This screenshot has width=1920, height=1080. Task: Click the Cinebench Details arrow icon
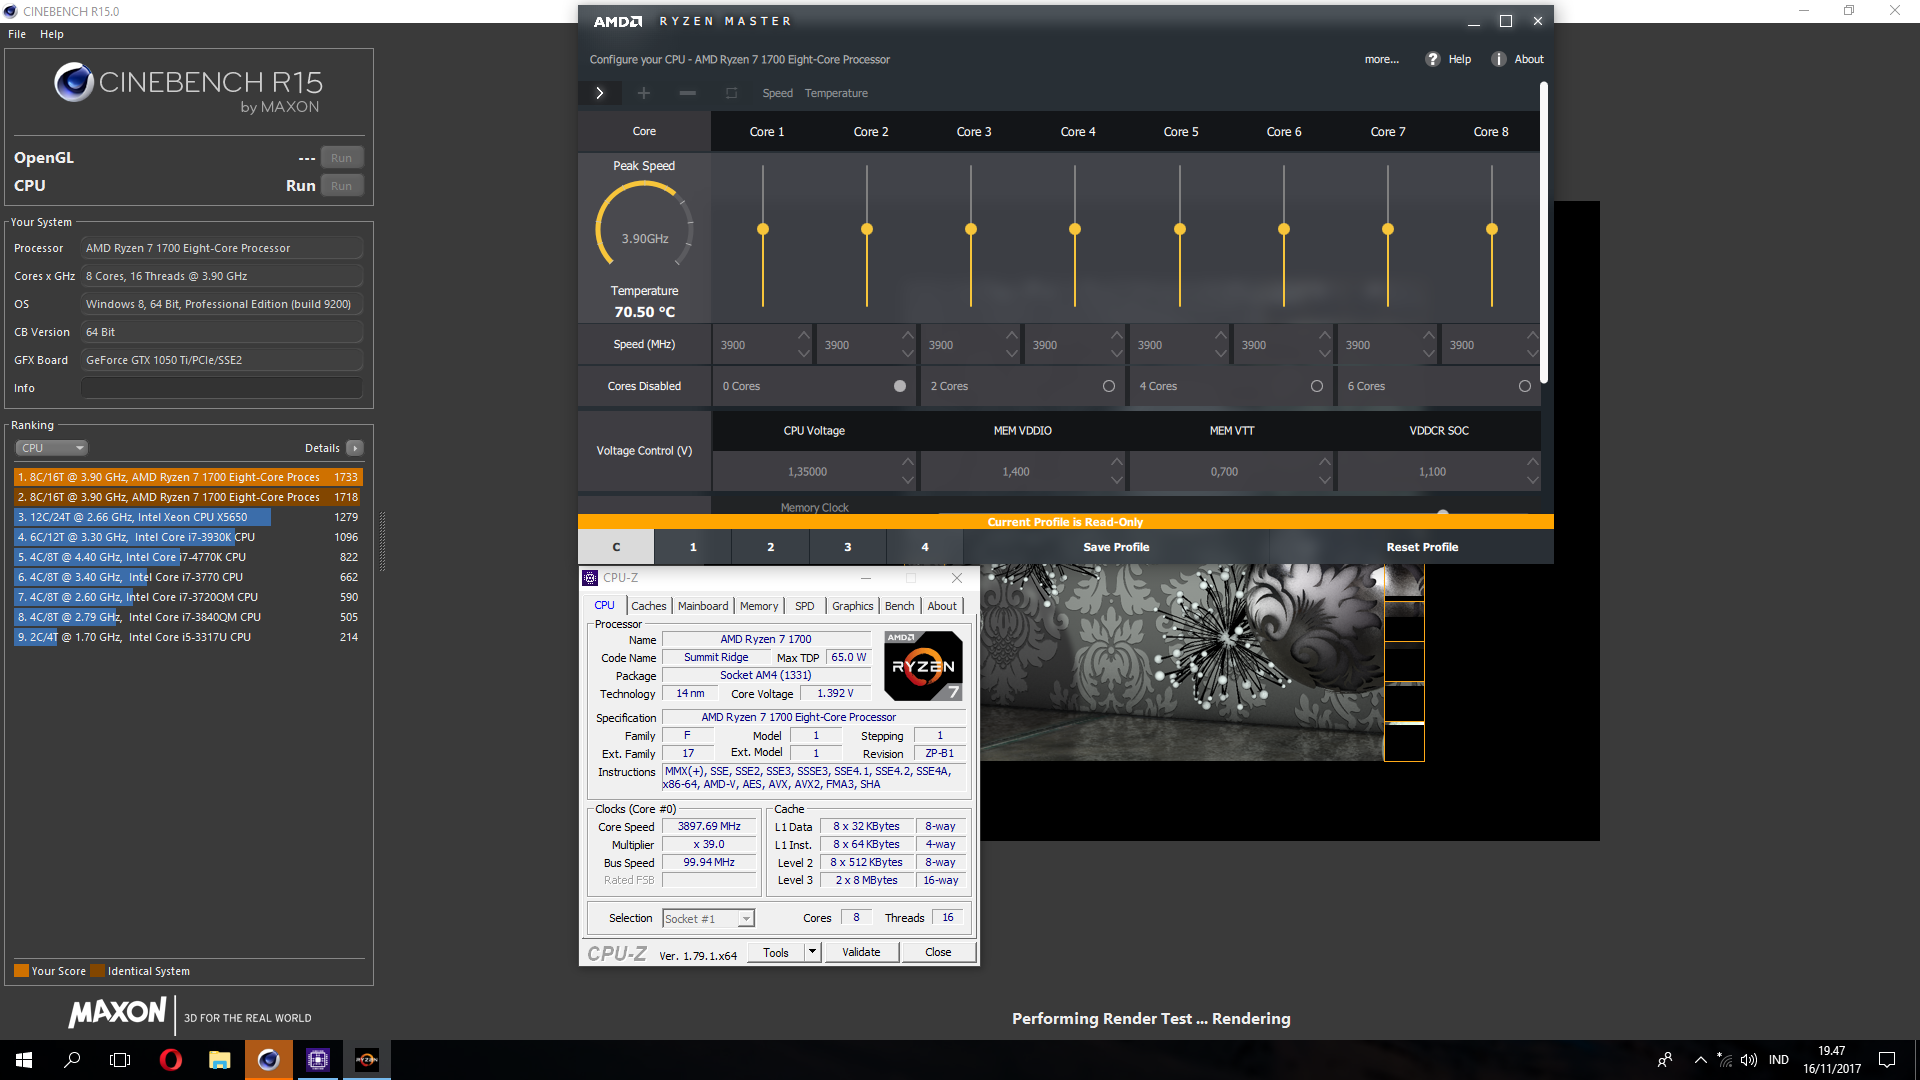355,448
